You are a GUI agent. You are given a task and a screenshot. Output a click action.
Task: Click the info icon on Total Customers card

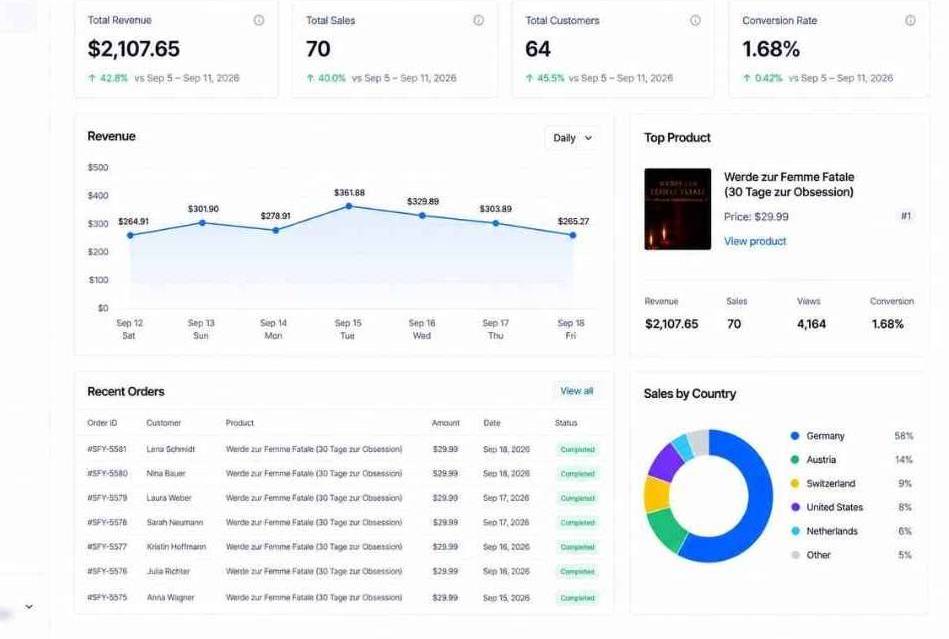click(x=695, y=20)
